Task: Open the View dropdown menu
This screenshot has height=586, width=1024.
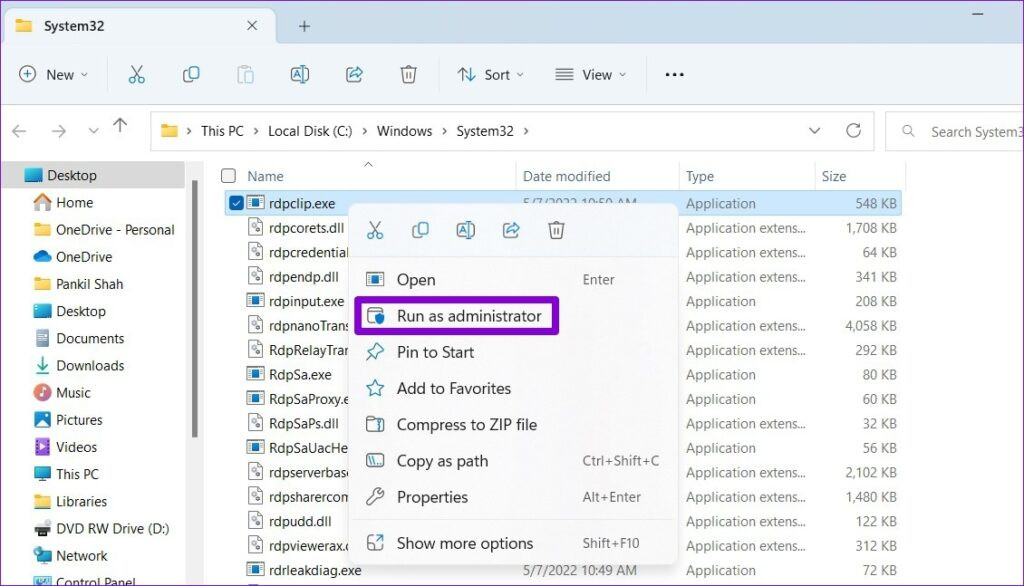Action: (x=590, y=74)
